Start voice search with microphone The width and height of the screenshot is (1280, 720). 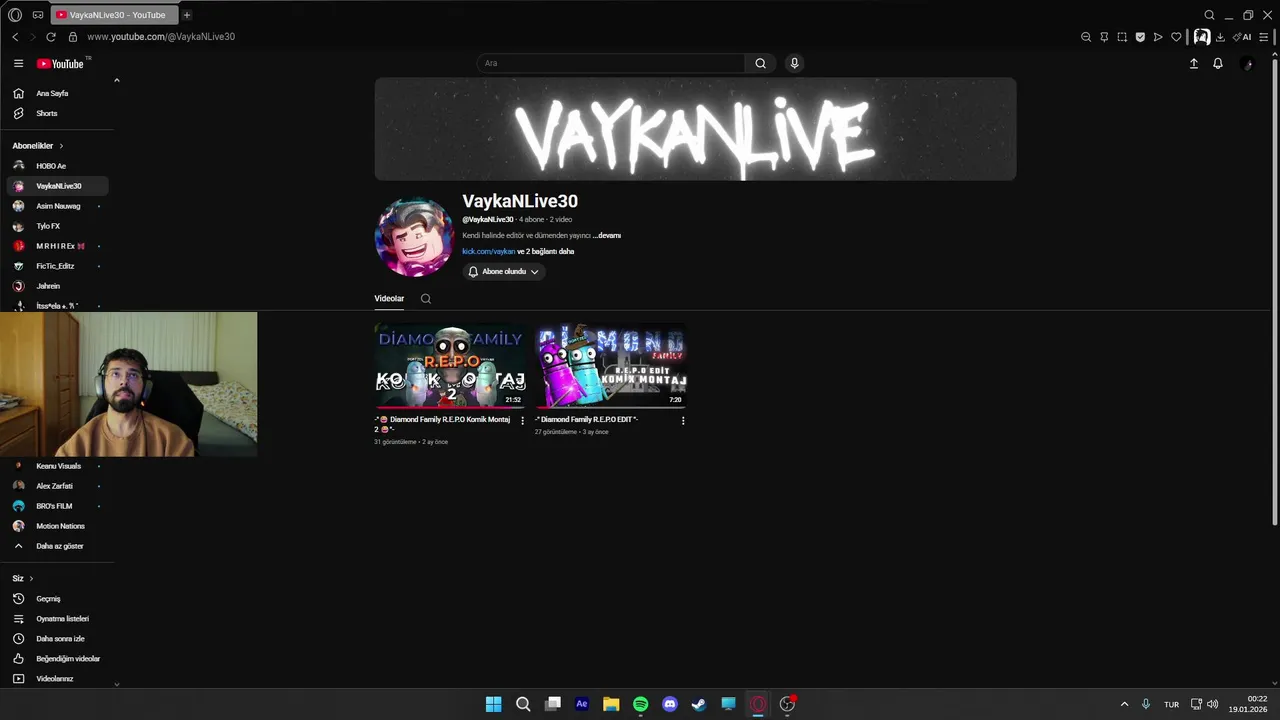794,63
